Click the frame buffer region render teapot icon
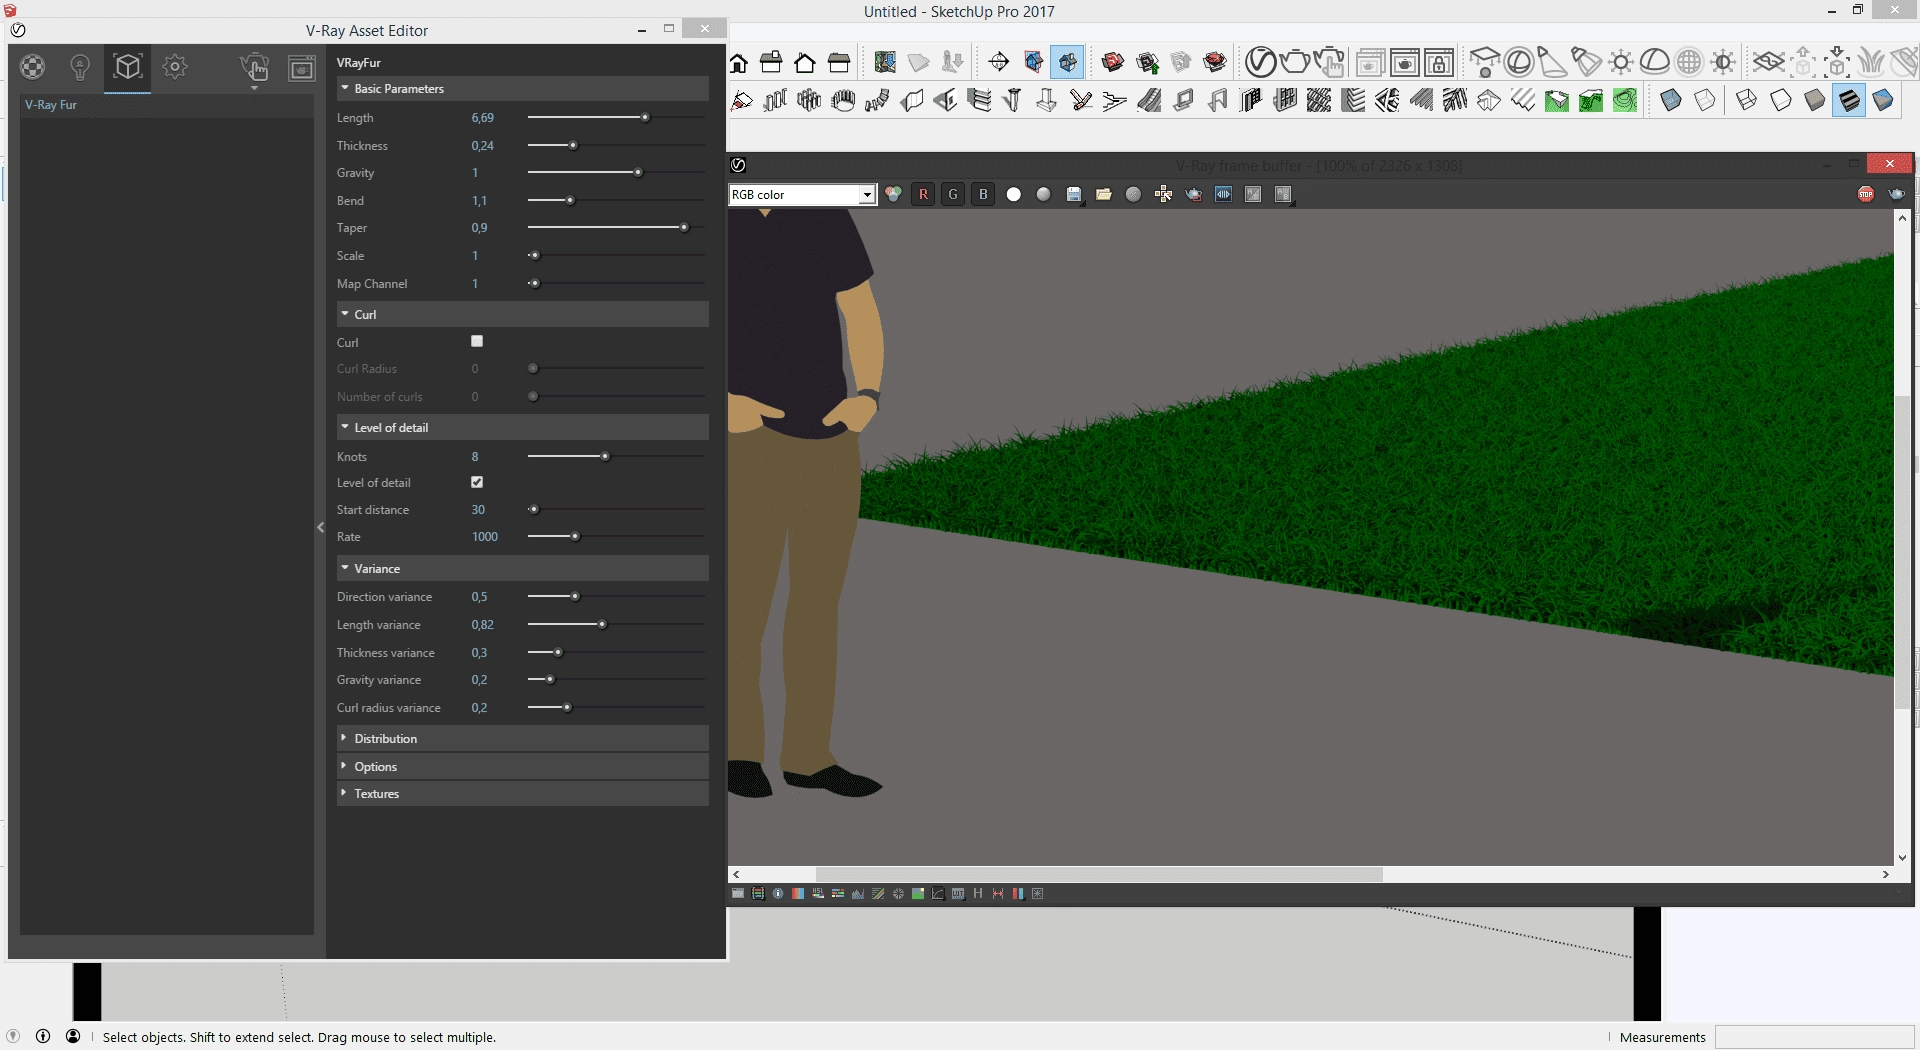Image resolution: width=1920 pixels, height=1050 pixels. pyautogui.click(x=1193, y=194)
